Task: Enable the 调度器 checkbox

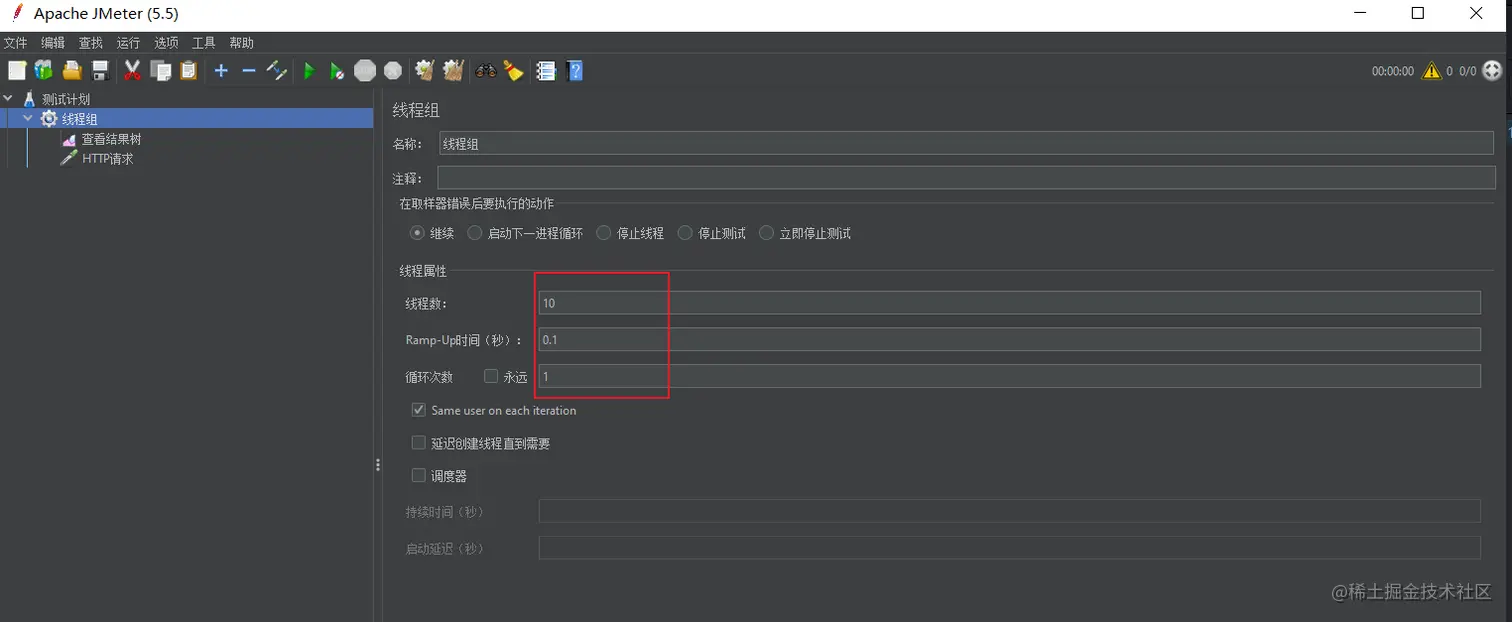Action: 418,475
